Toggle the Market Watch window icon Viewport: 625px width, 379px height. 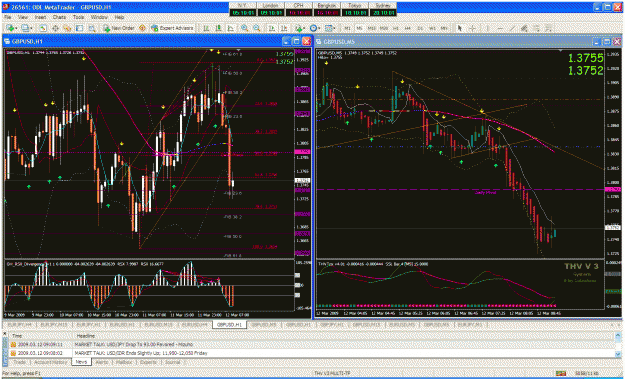[43, 28]
